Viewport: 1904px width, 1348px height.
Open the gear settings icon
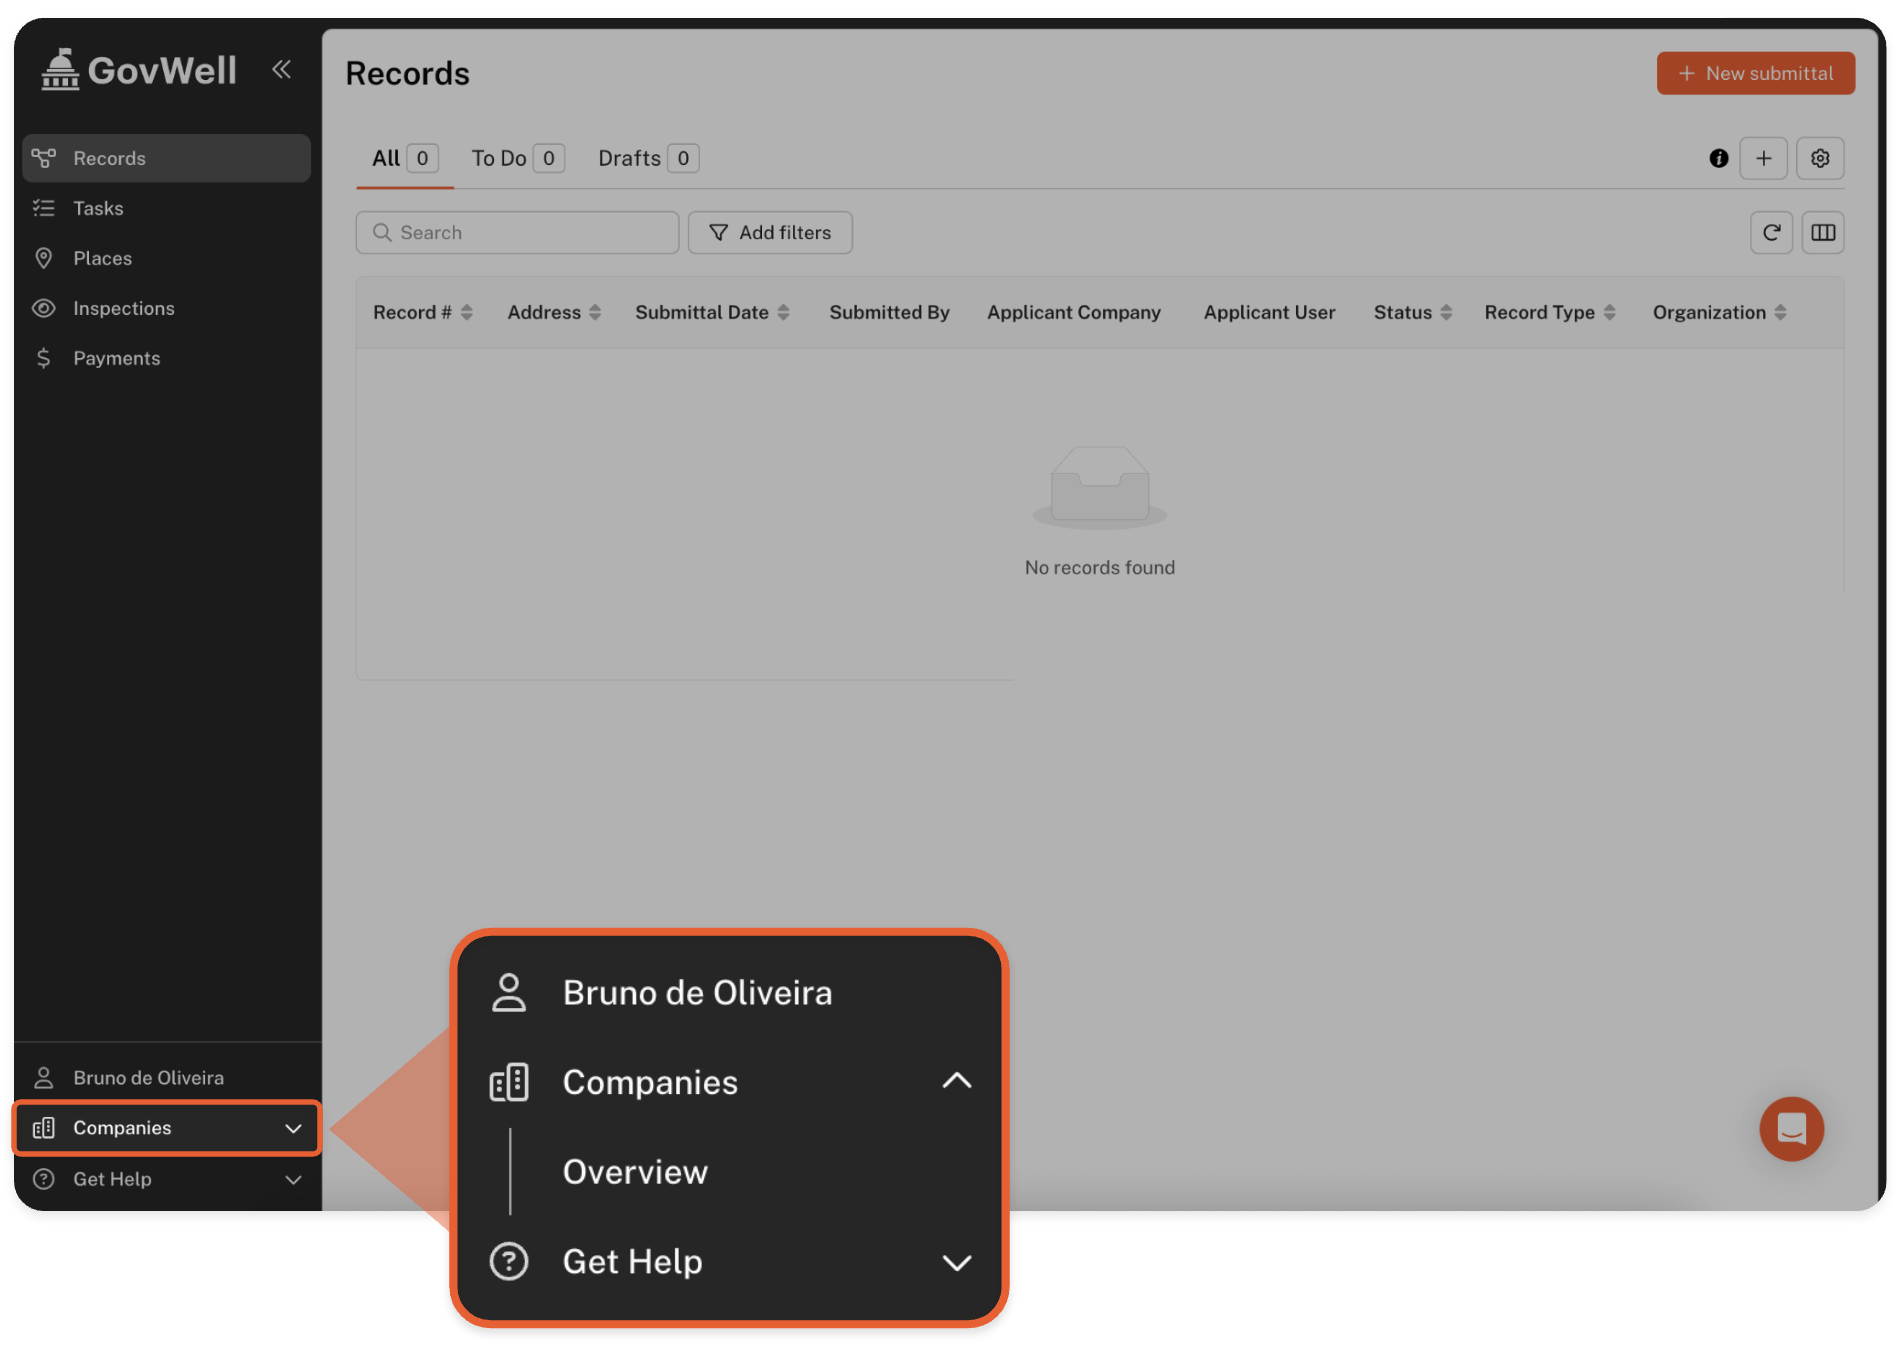[x=1819, y=158]
